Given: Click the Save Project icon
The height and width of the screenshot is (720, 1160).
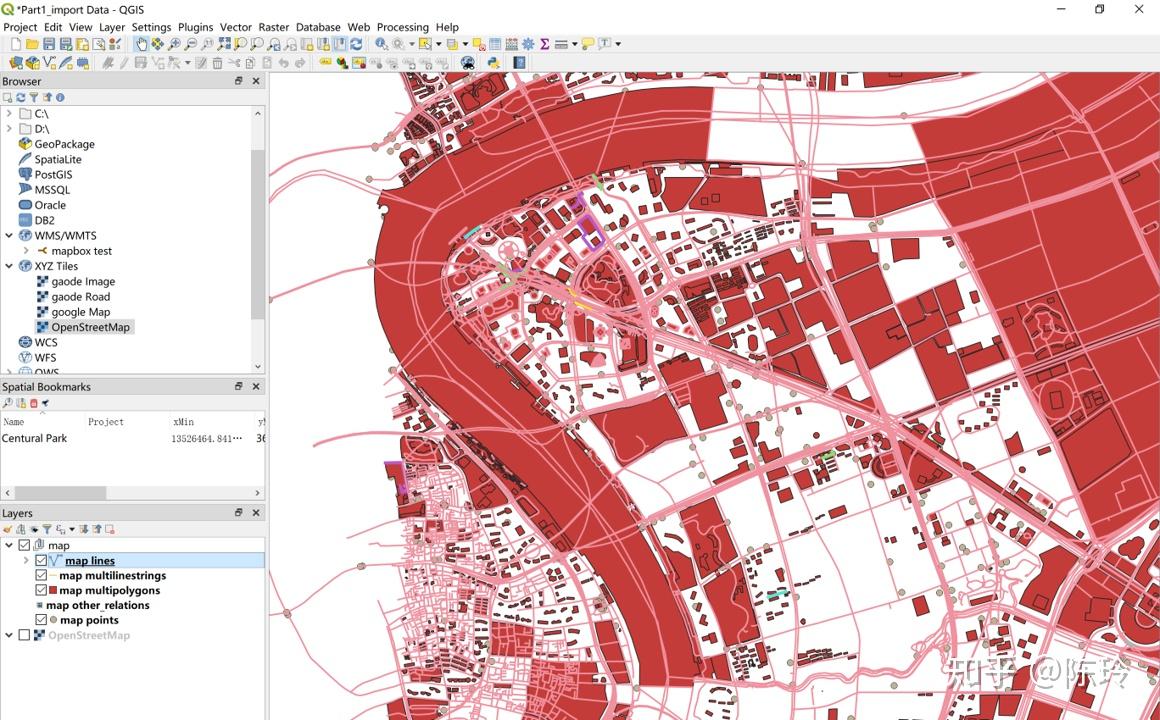Looking at the screenshot, I should [49, 44].
